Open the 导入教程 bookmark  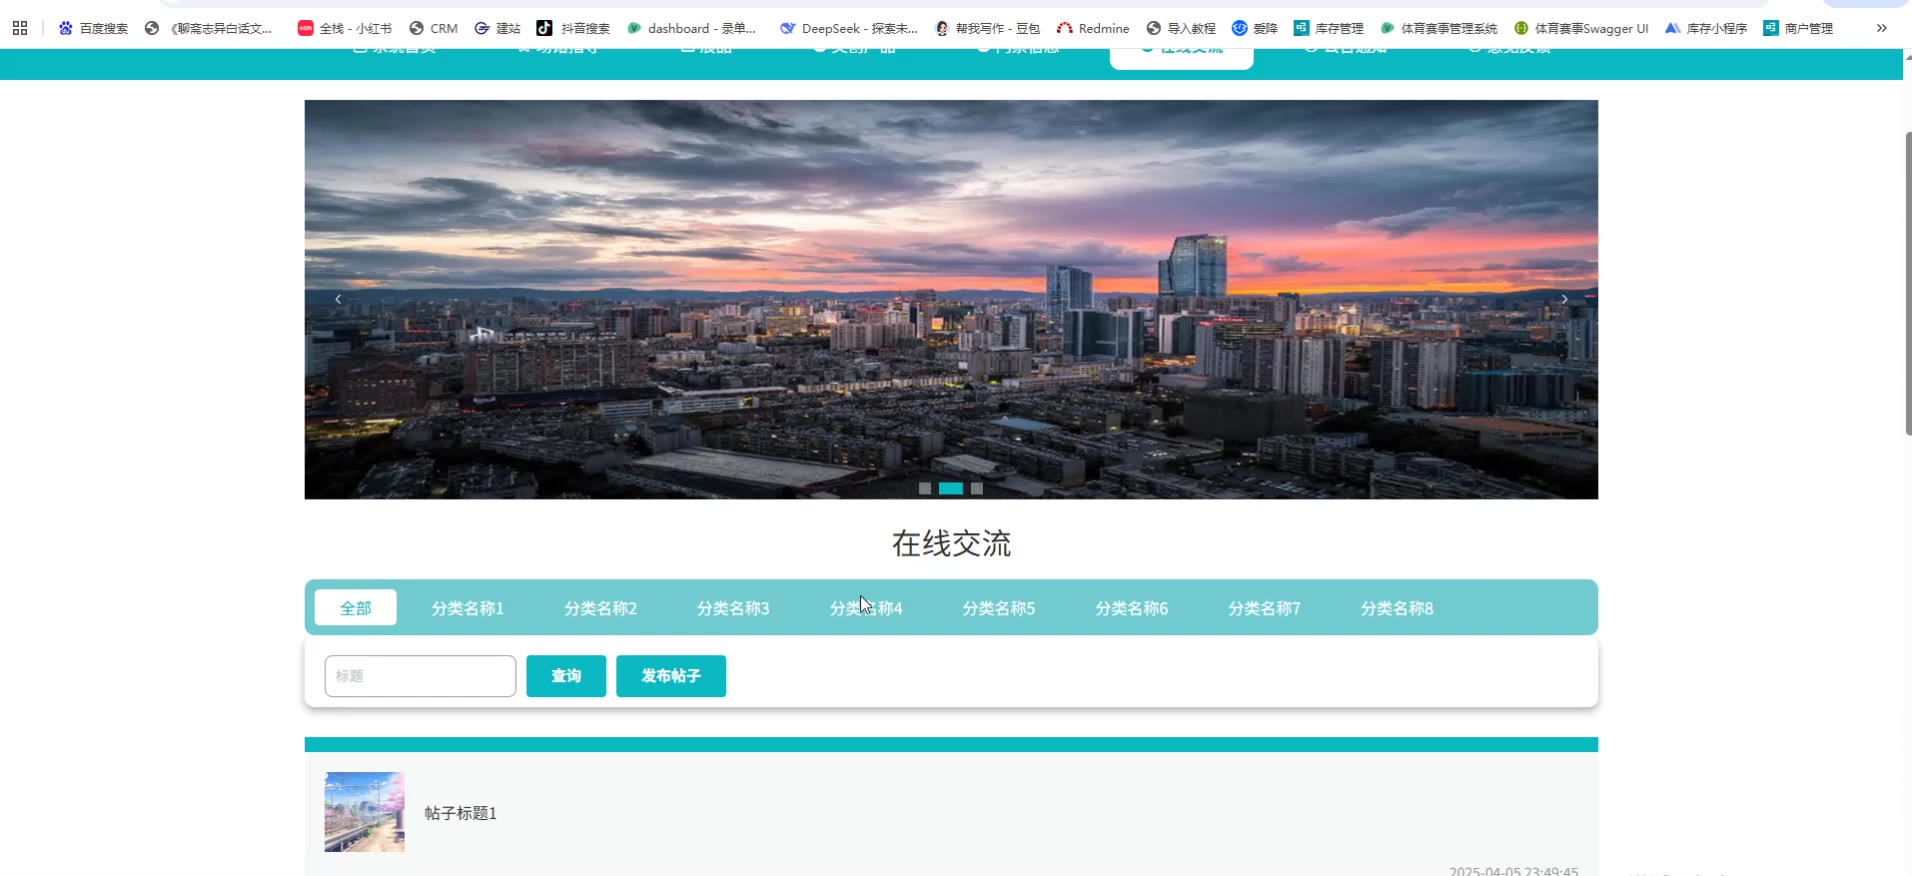[1181, 28]
